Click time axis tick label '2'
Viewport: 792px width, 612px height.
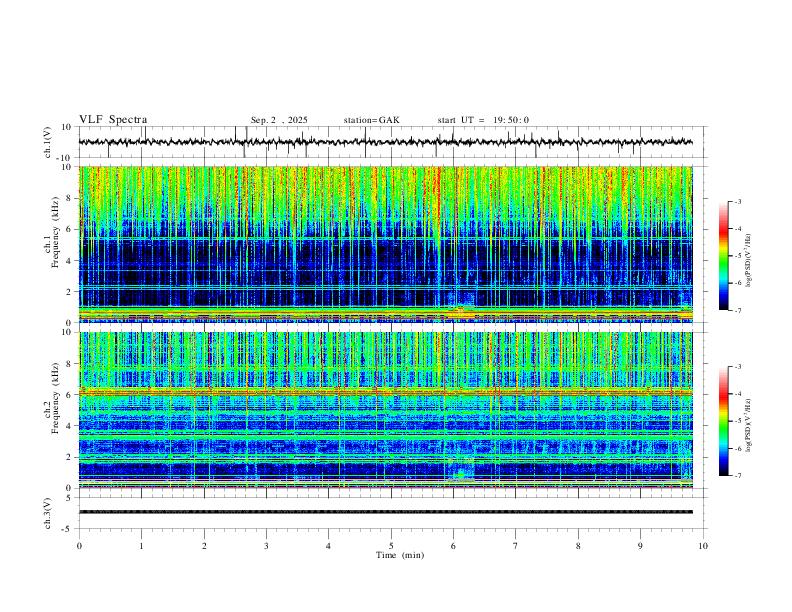pyautogui.click(x=204, y=546)
